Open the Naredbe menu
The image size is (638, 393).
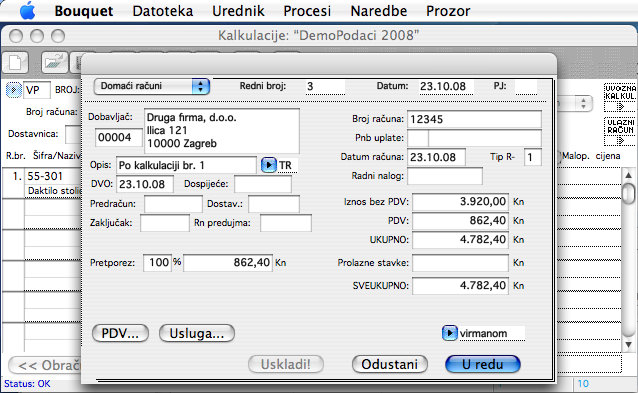(378, 11)
